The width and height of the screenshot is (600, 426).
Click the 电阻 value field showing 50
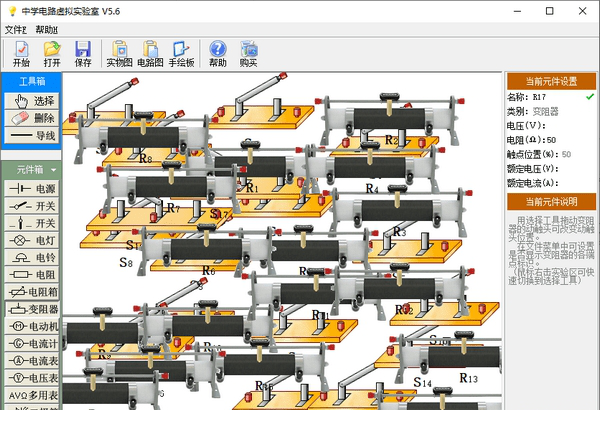(551, 140)
